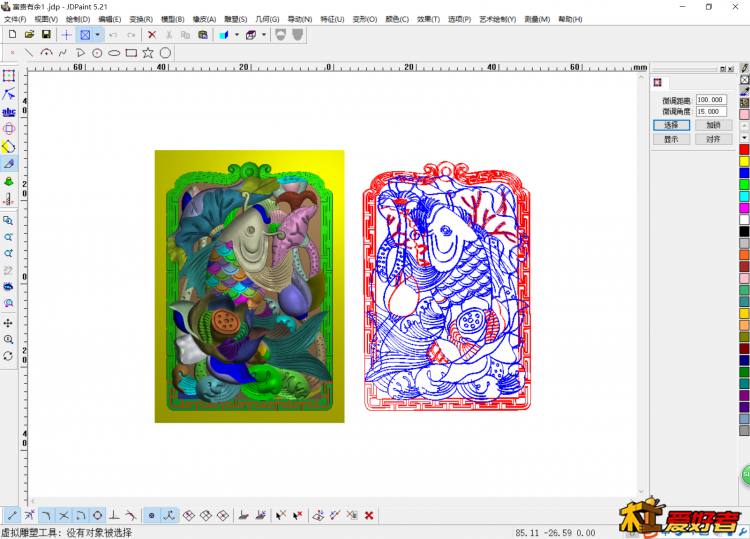Click the red X delete icon in the top toolbar
This screenshot has width=750, height=539.
(152, 34)
